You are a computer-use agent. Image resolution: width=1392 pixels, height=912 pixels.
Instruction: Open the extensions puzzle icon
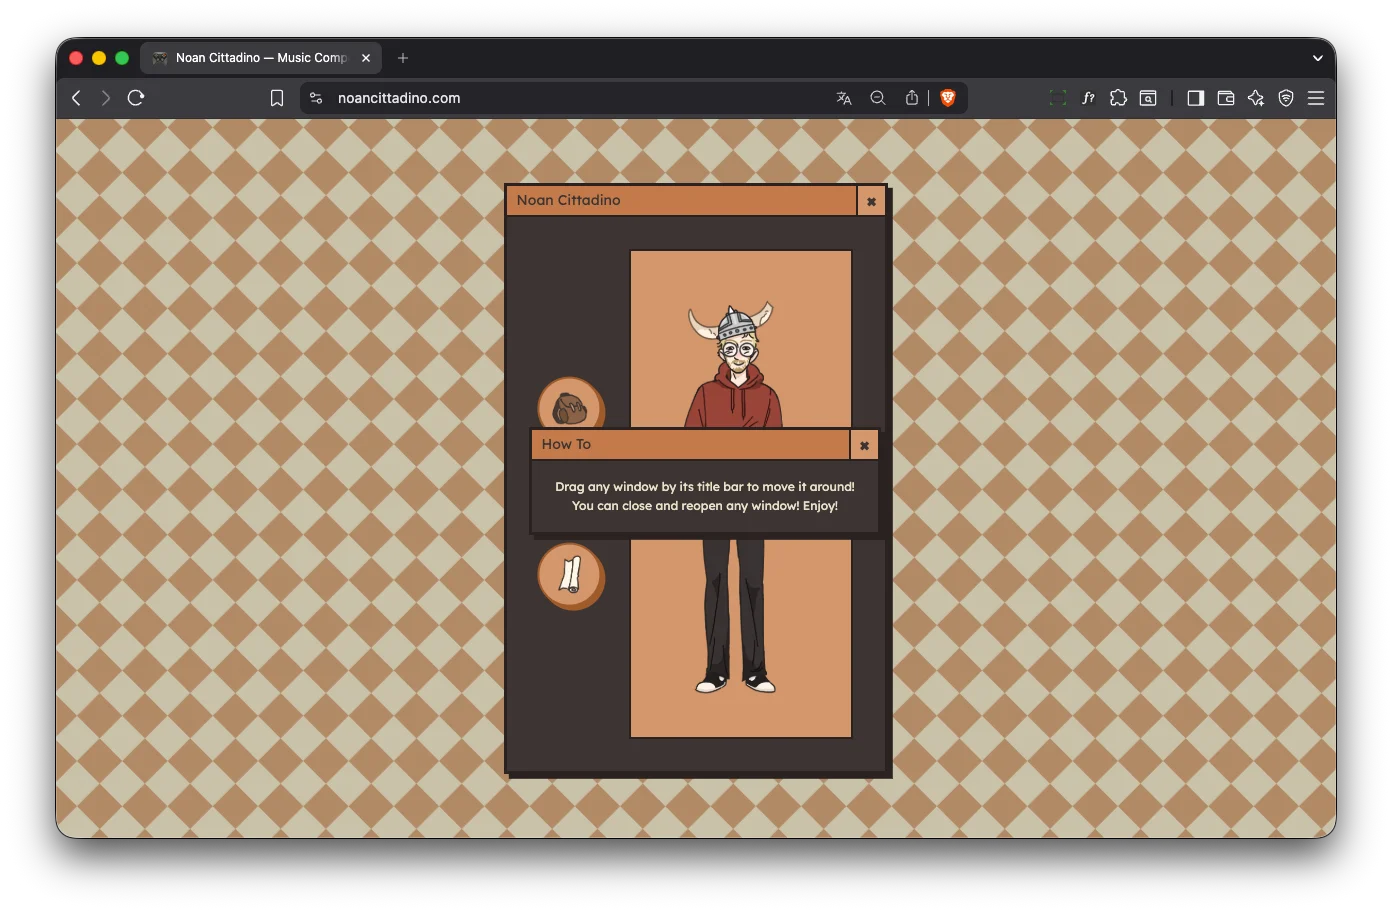pyautogui.click(x=1118, y=98)
